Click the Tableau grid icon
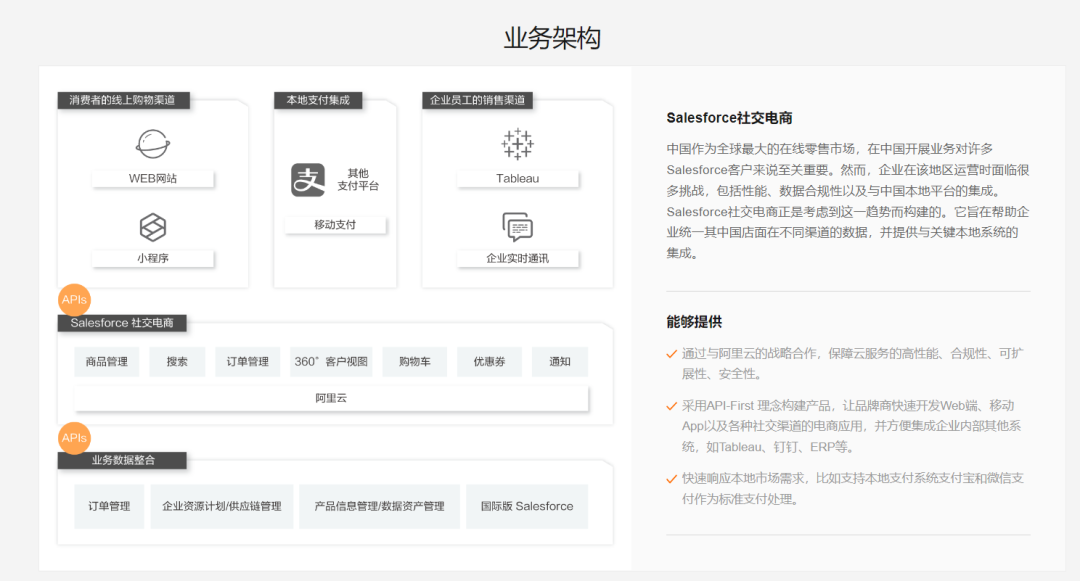 coord(518,143)
